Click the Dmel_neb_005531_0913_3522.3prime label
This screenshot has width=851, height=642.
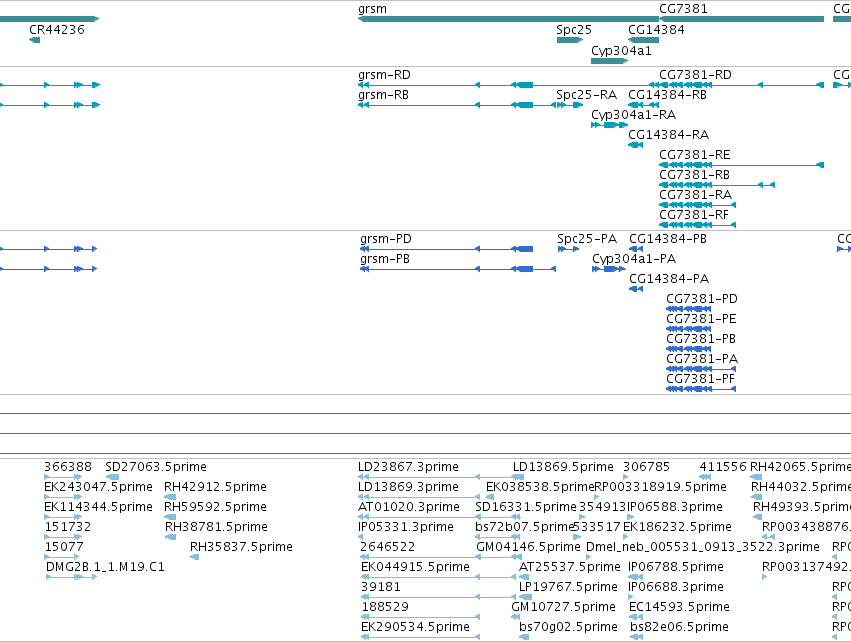coord(703,547)
